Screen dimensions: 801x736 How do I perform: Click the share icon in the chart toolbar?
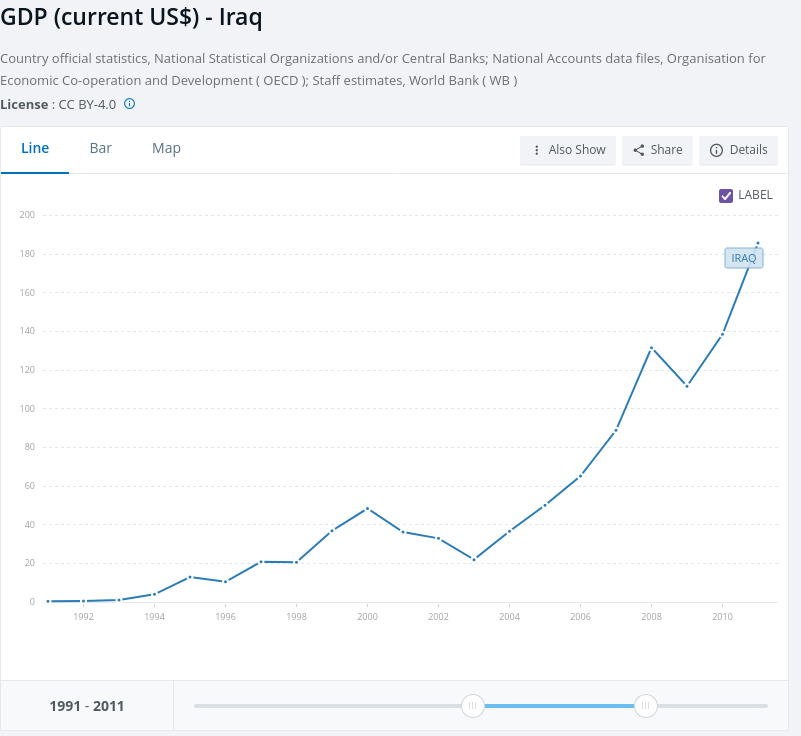(639, 150)
